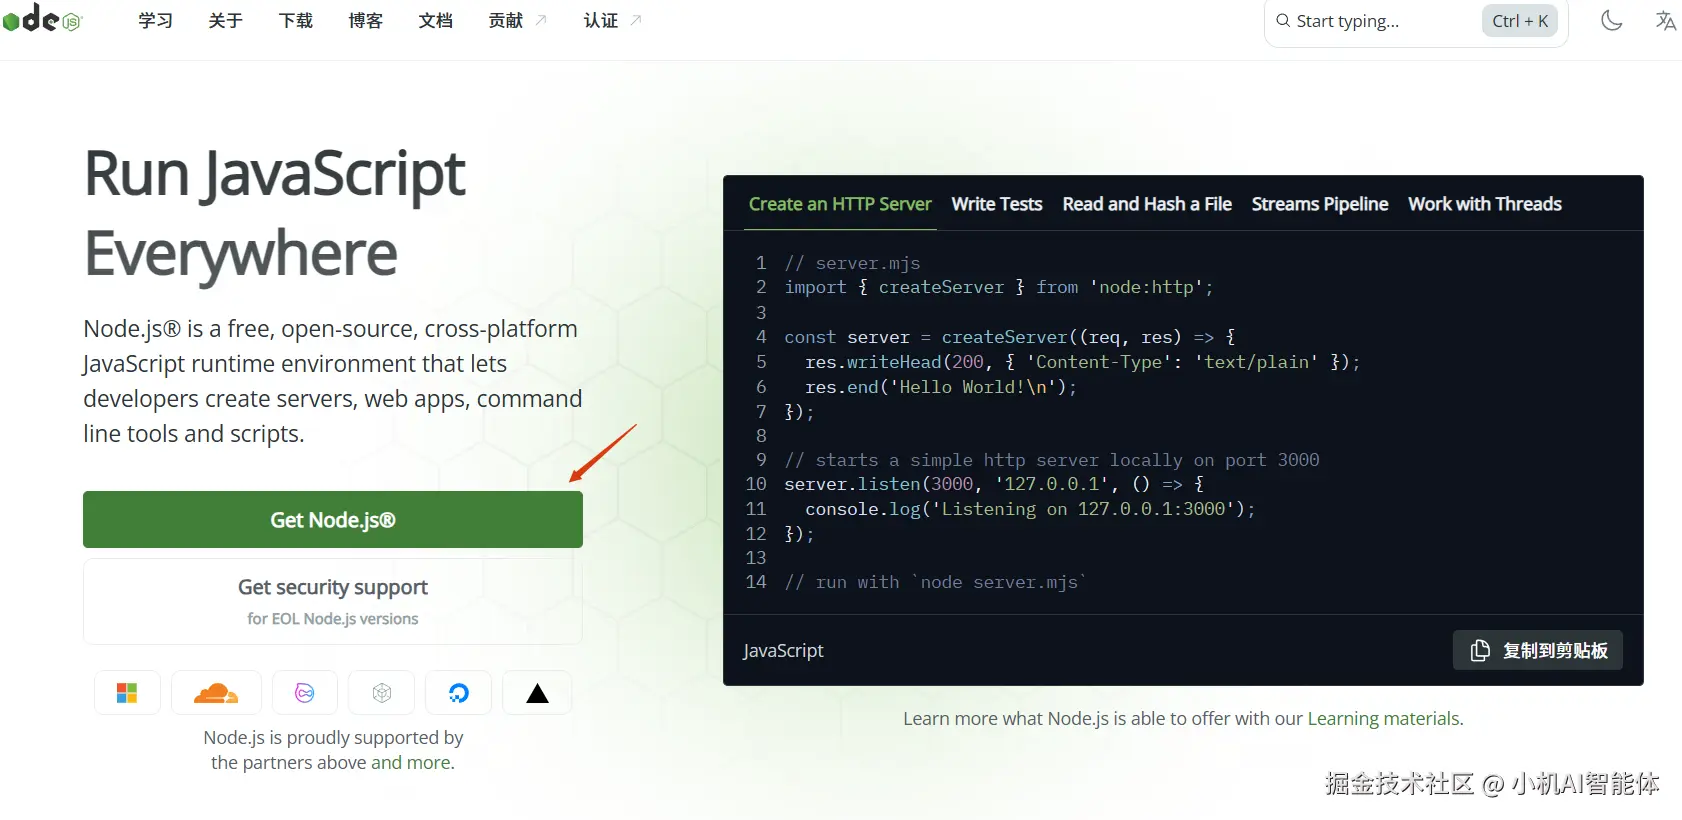Click the Node.js logo

(41, 19)
